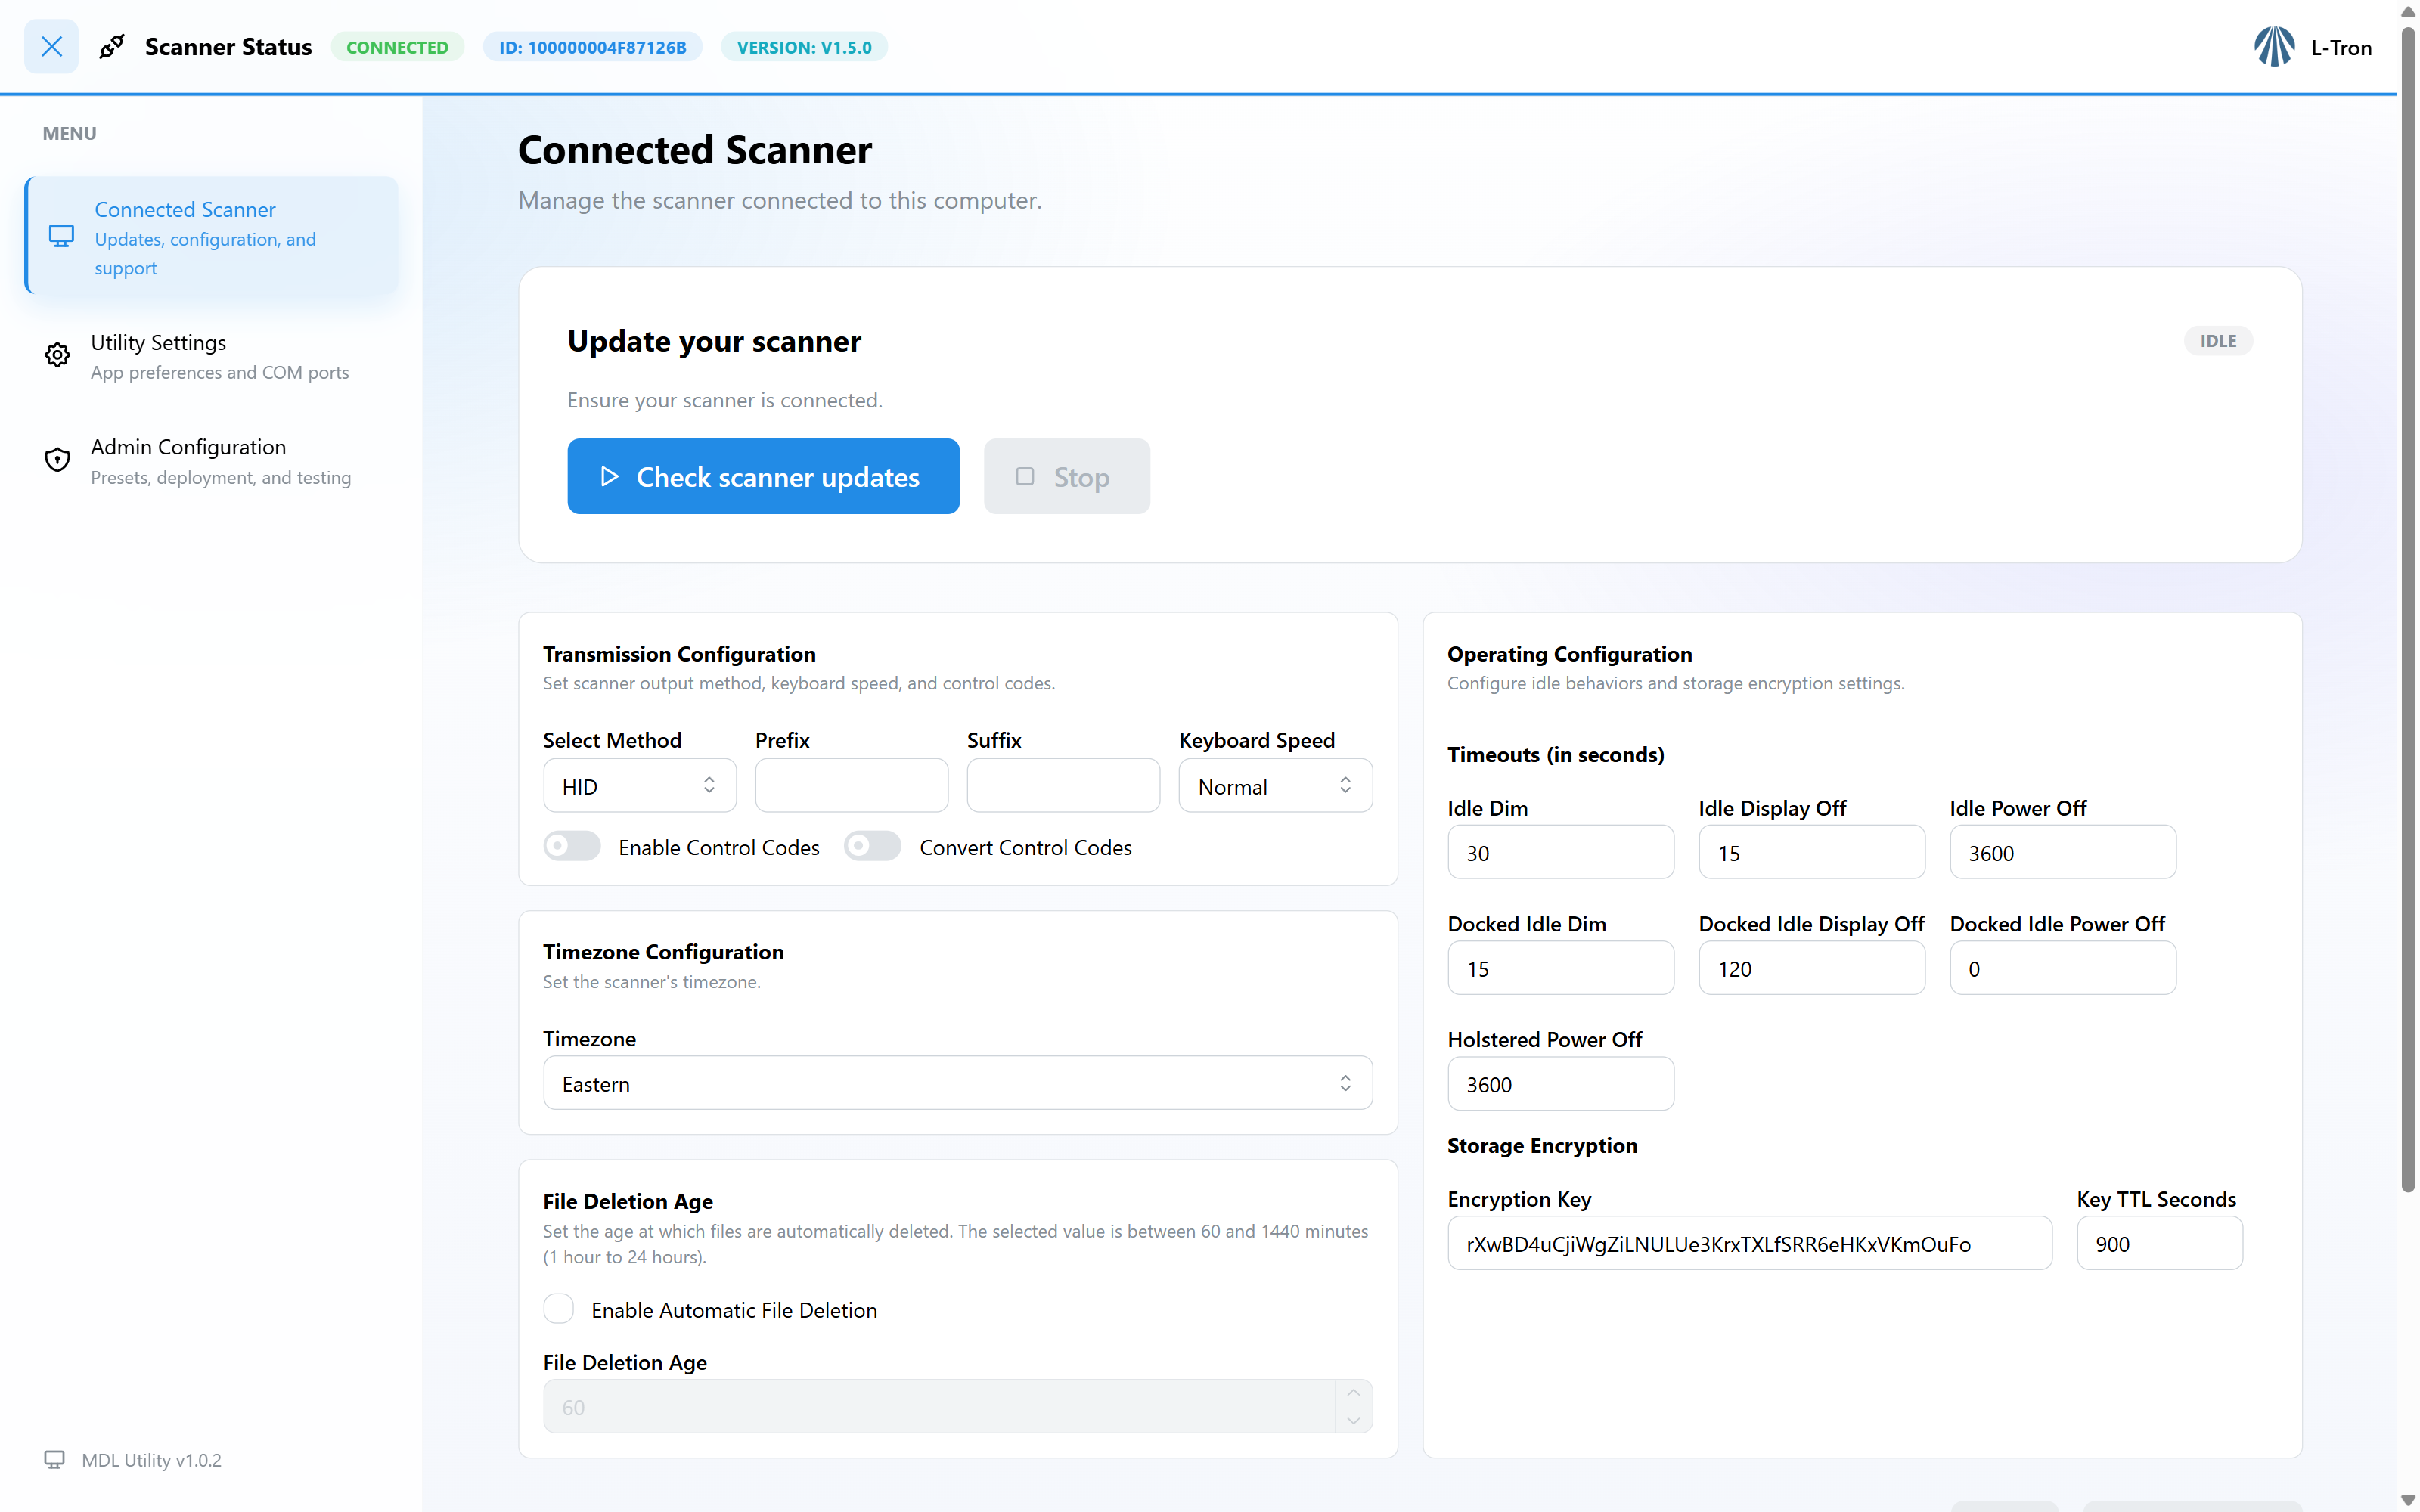Open the Keyboard Speed dropdown
This screenshot has height=1512, width=2420.
click(1275, 786)
